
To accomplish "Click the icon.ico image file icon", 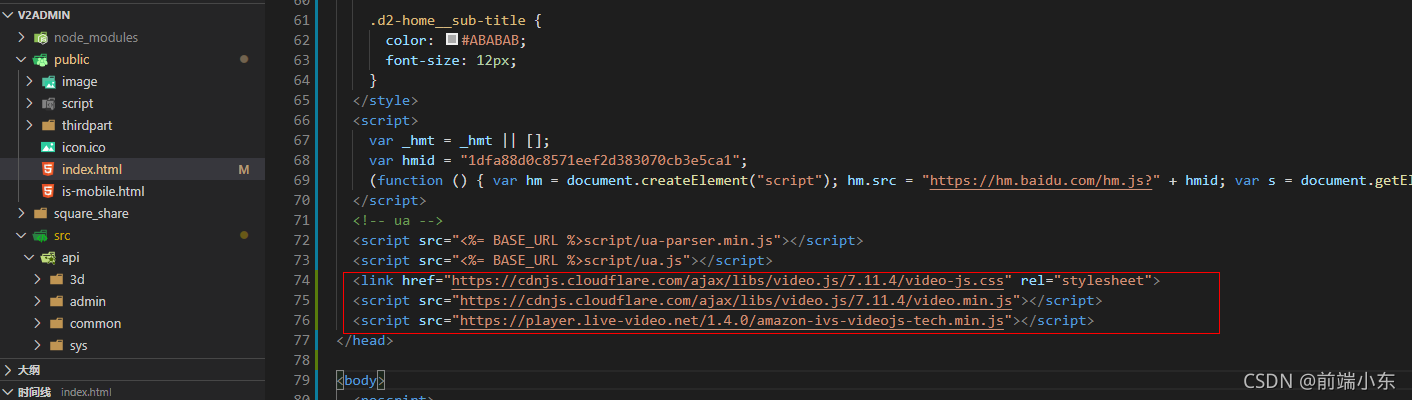I will tap(49, 147).
